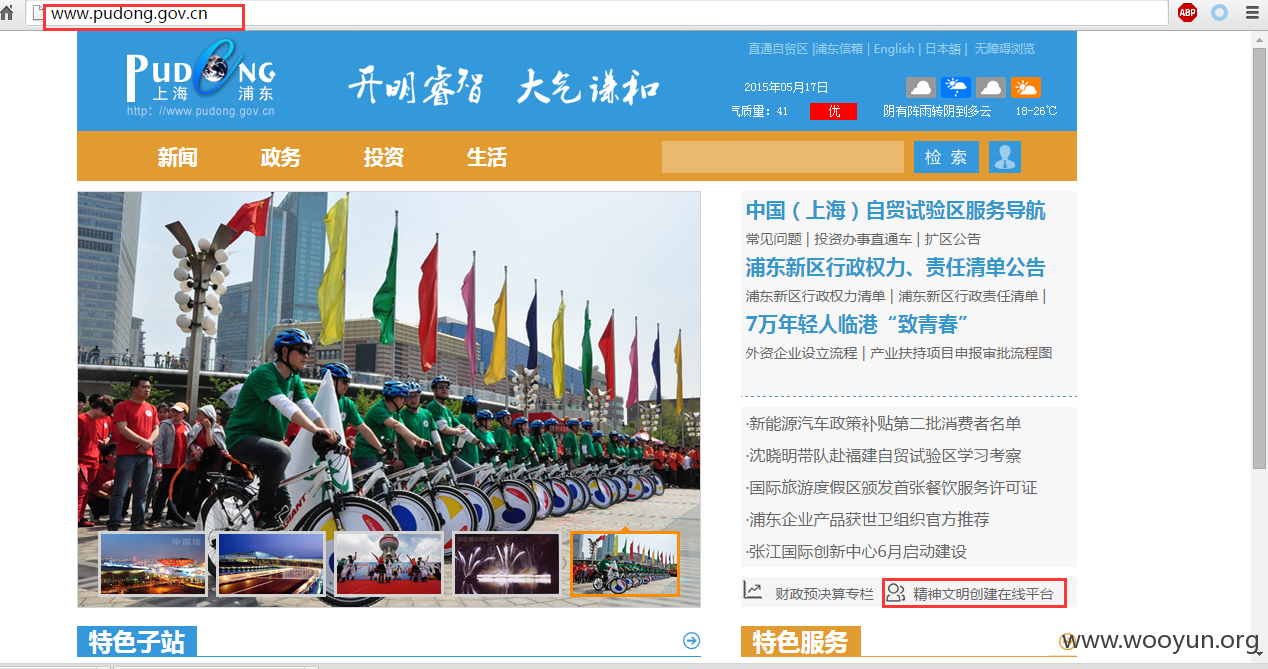1268x669 pixels.
Task: Click the people icon beside 精神文明创建在线平台
Action: coord(896,593)
